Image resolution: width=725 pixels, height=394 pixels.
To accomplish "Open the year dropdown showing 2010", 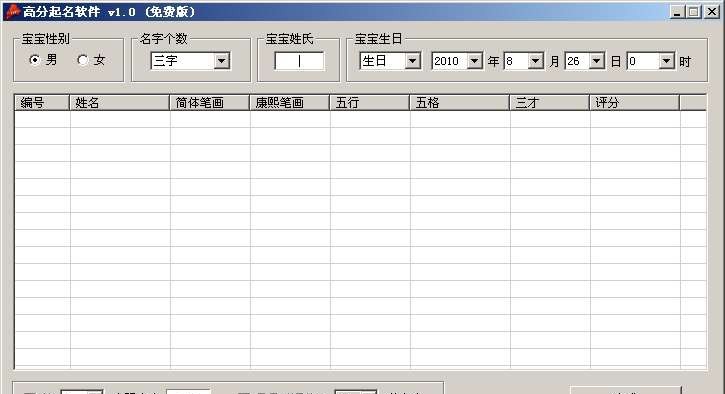I will coord(457,61).
